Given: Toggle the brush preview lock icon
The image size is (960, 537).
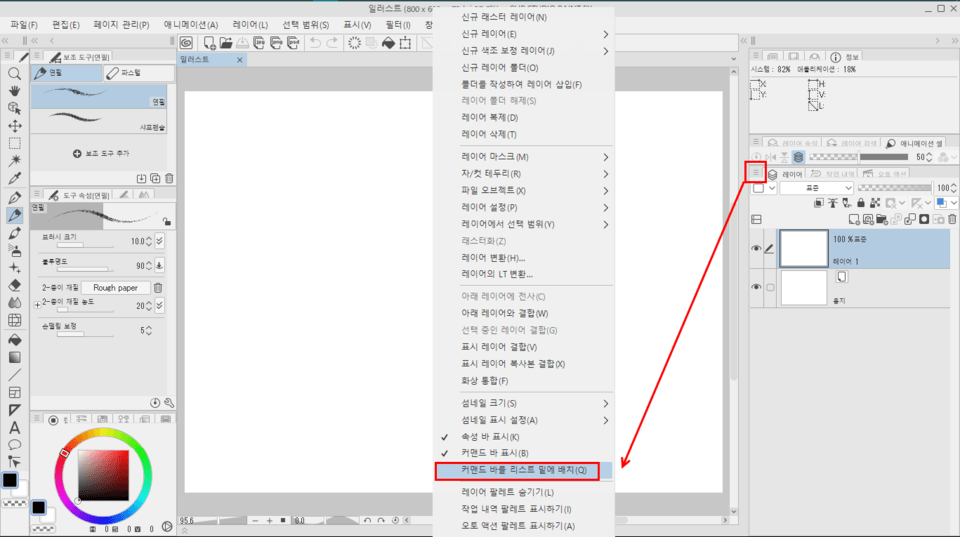Looking at the screenshot, I should pos(167,221).
